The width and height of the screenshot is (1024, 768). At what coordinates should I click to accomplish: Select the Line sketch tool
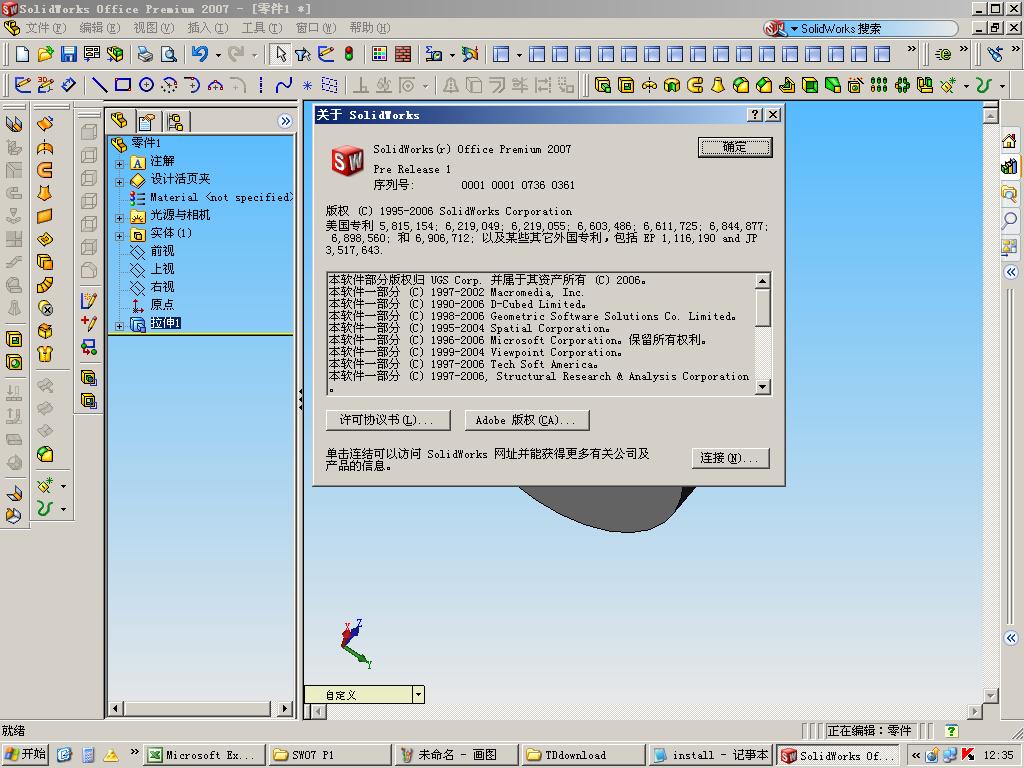point(99,85)
